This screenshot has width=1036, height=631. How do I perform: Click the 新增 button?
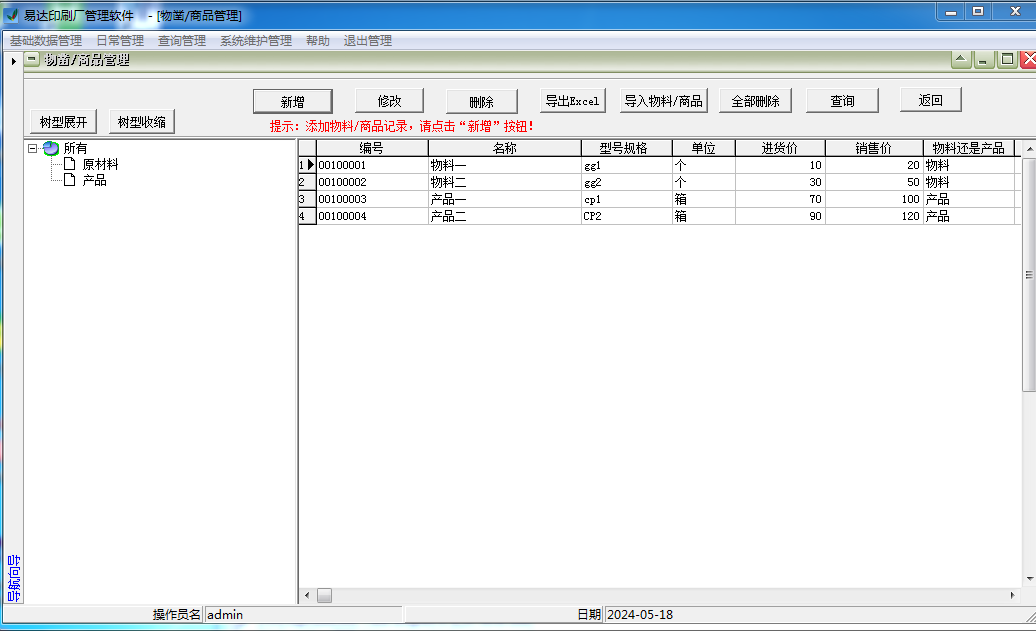tap(293, 102)
